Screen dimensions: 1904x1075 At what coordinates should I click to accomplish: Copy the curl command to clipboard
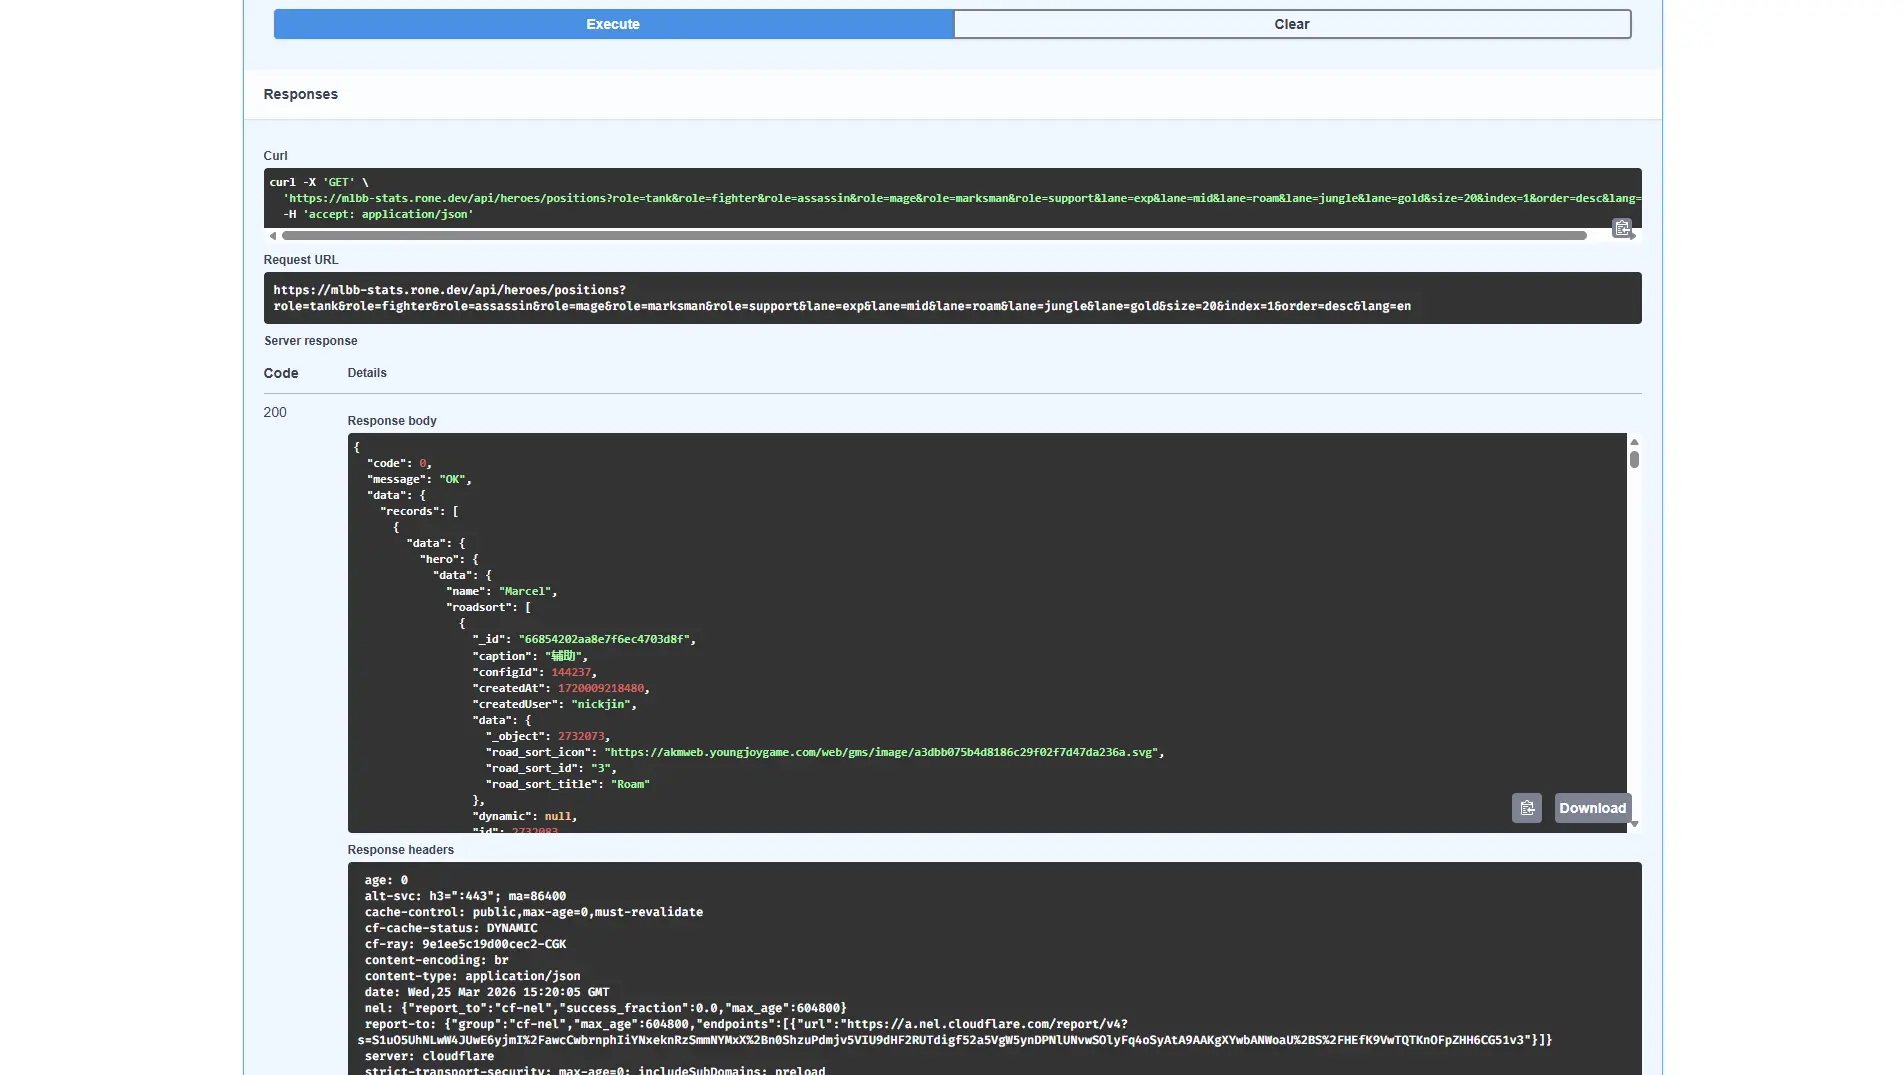click(x=1622, y=228)
